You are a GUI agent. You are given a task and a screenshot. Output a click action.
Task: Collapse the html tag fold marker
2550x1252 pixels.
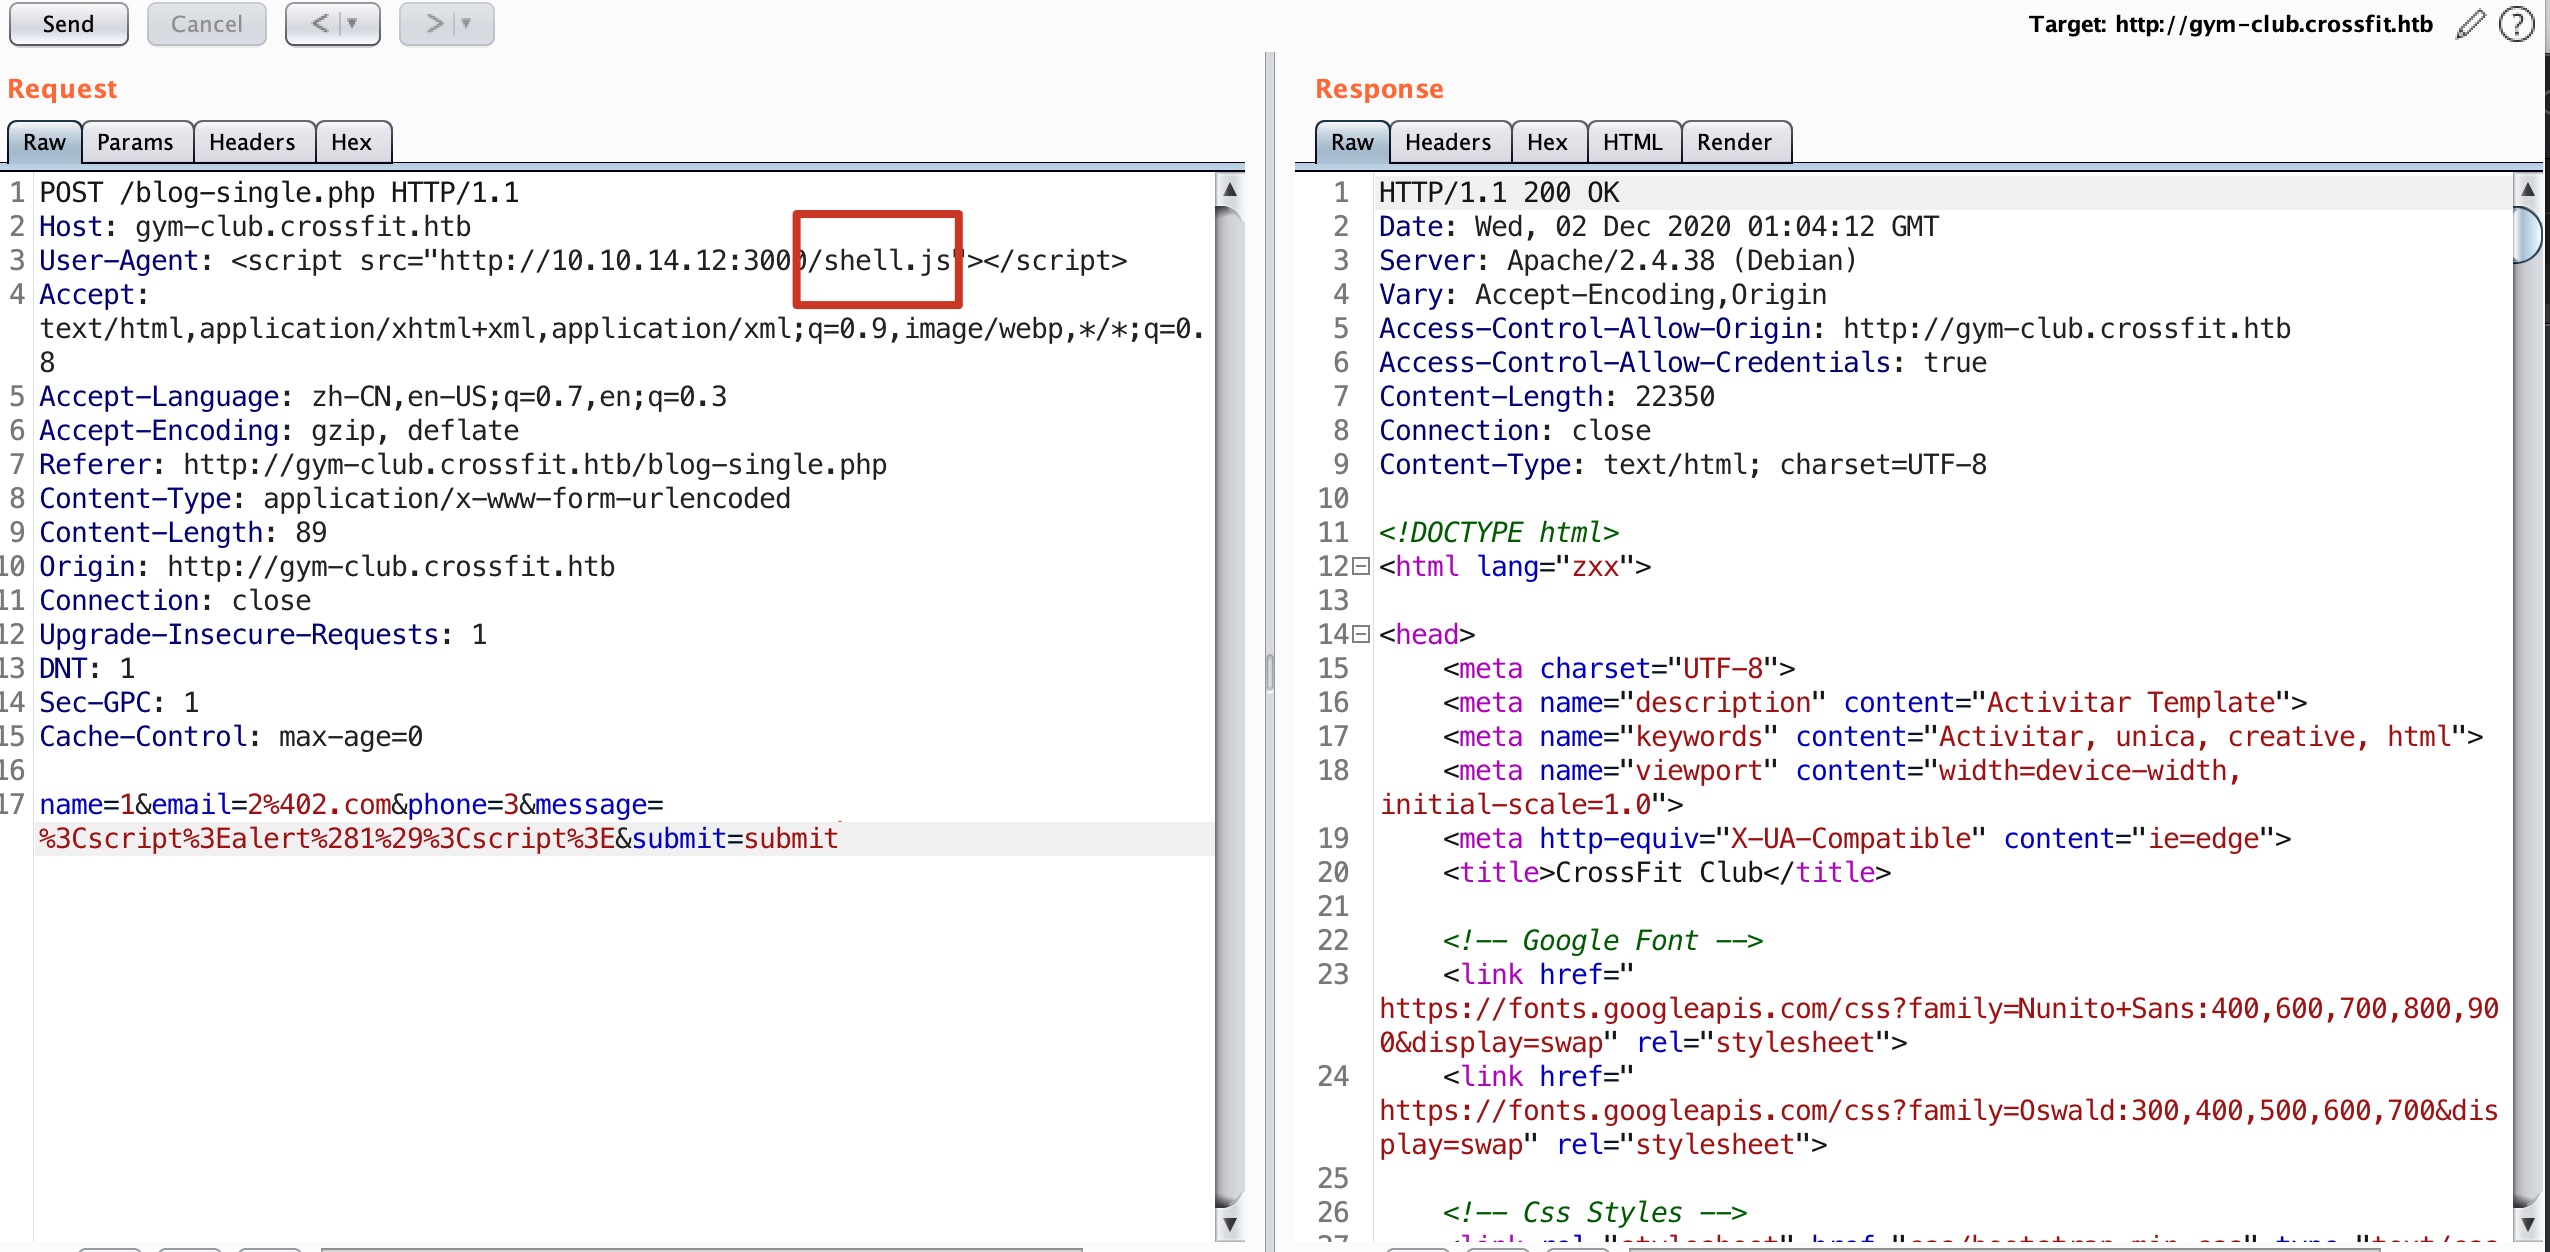1360,567
